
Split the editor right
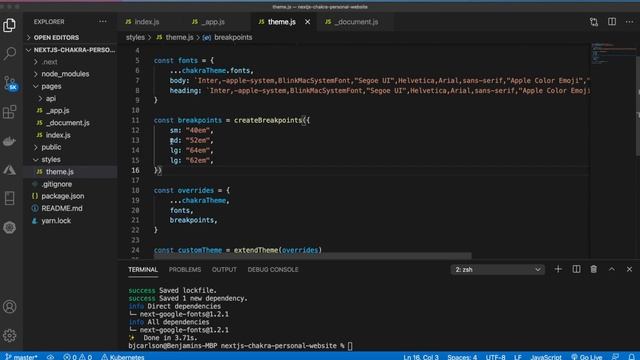pos(612,22)
